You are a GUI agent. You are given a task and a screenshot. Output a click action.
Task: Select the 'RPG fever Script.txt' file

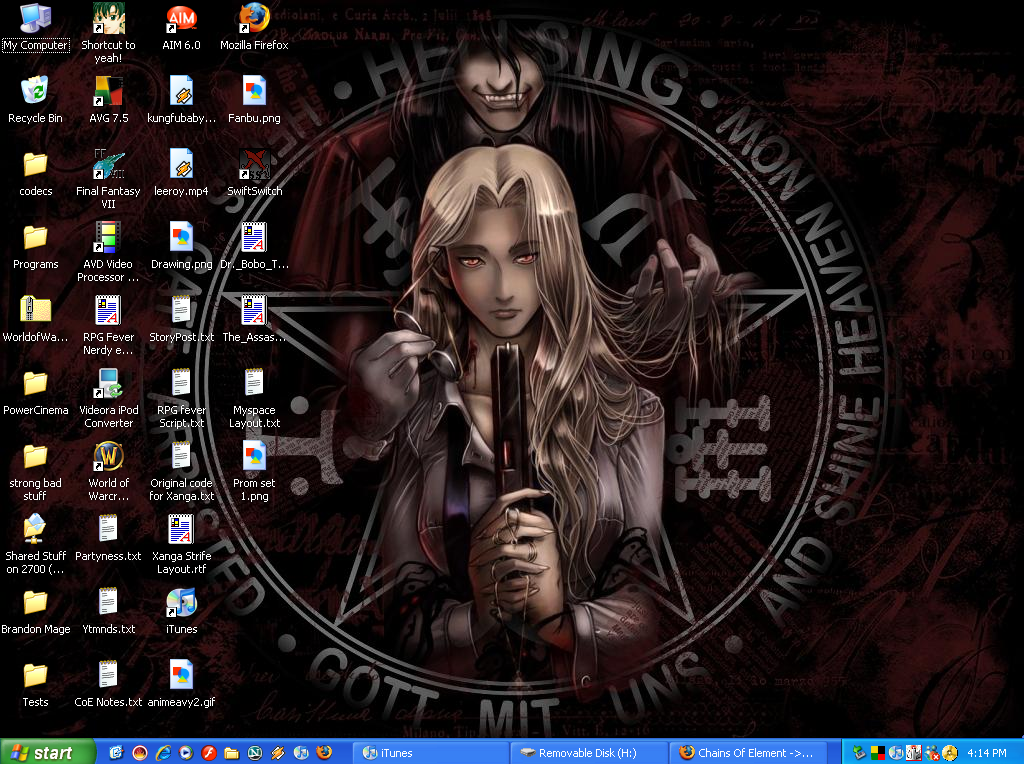pos(181,397)
